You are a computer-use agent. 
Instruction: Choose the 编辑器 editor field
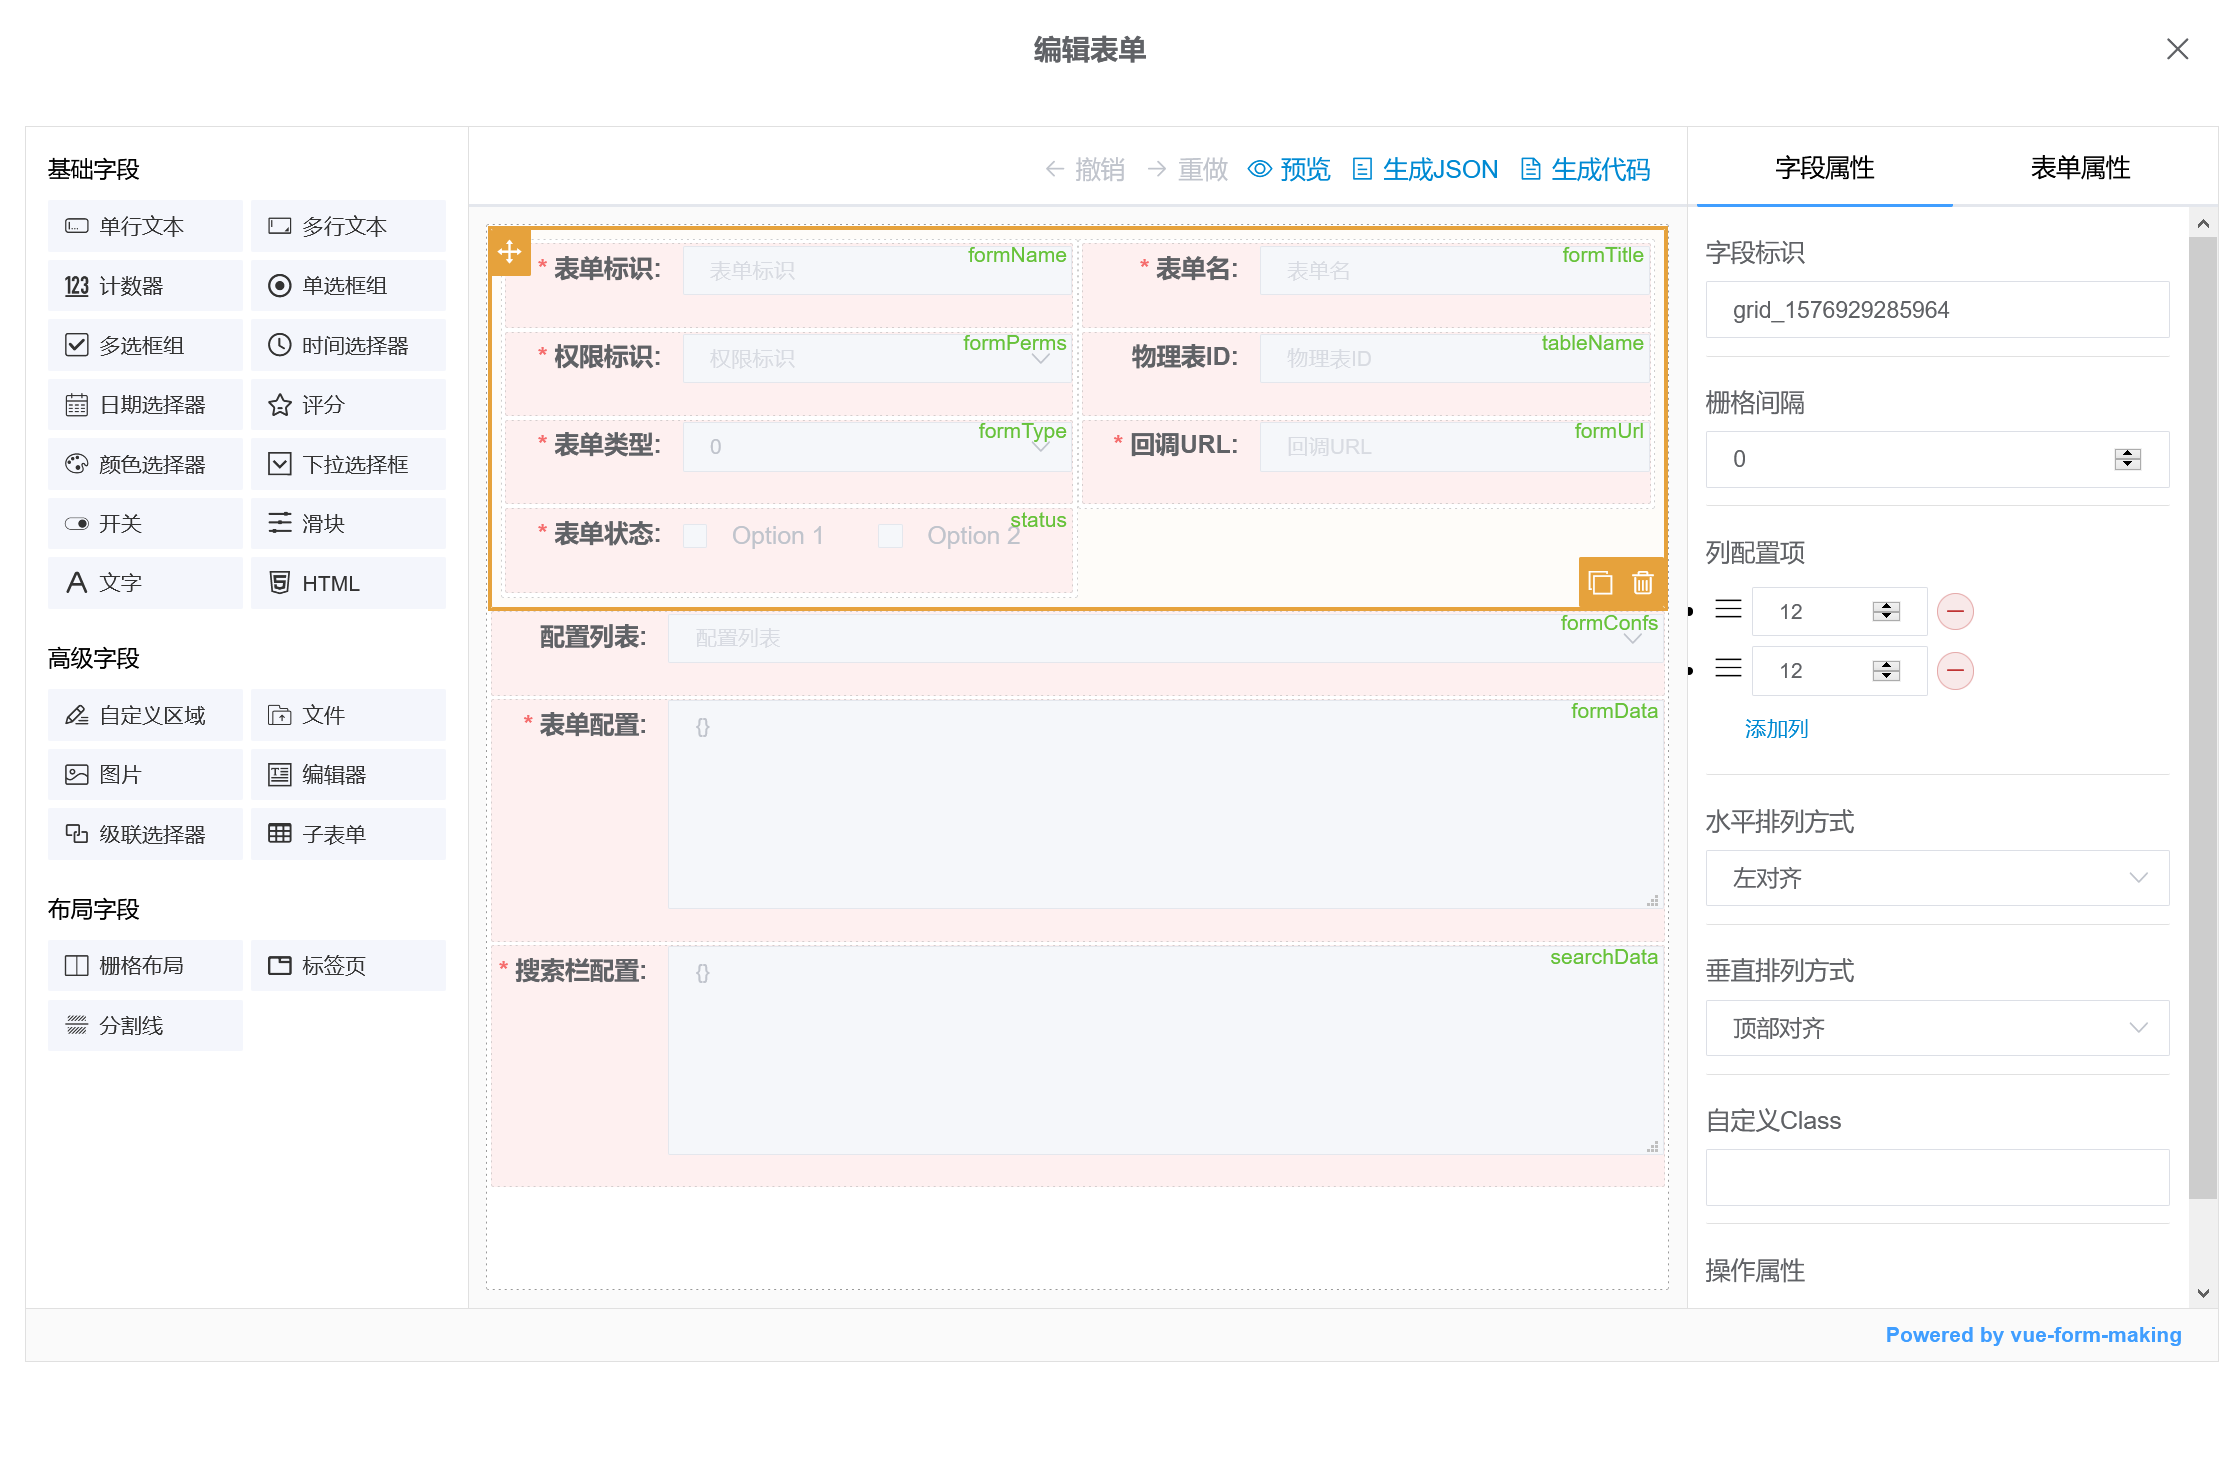348,775
